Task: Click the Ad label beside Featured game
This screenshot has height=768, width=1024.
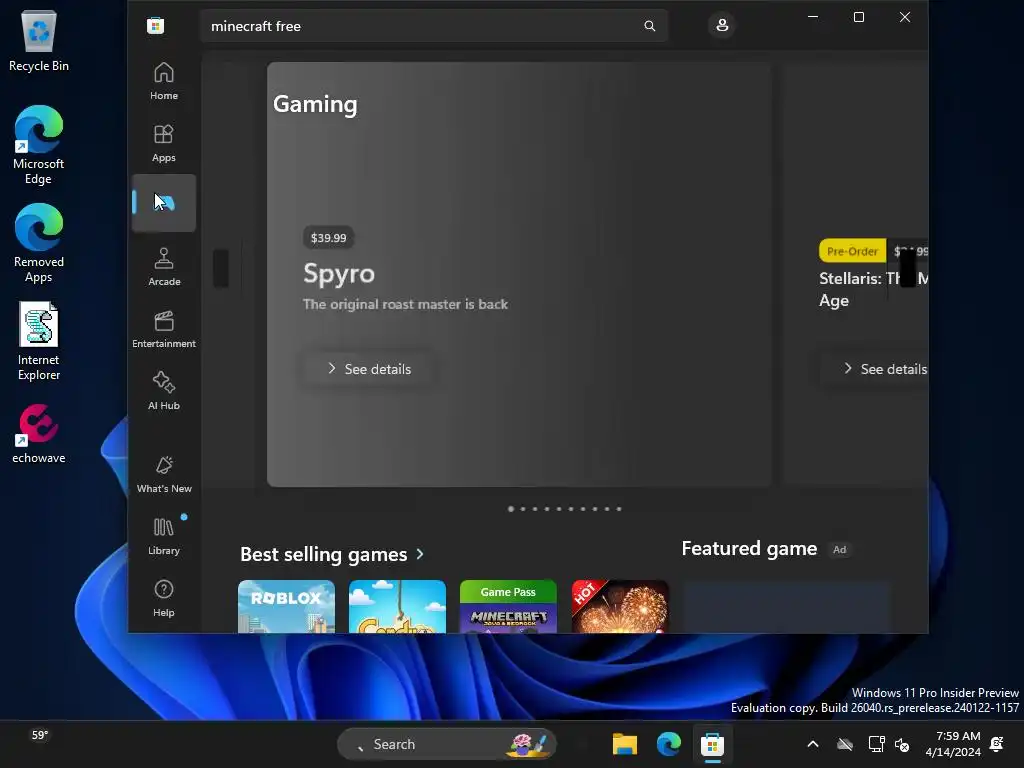Action: (839, 550)
